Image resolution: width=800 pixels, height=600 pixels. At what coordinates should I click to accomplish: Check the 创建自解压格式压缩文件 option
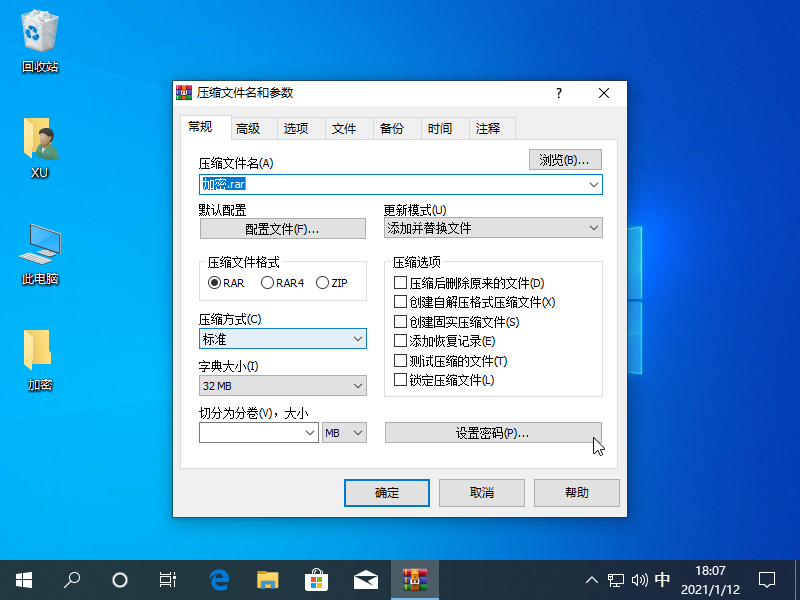[401, 303]
